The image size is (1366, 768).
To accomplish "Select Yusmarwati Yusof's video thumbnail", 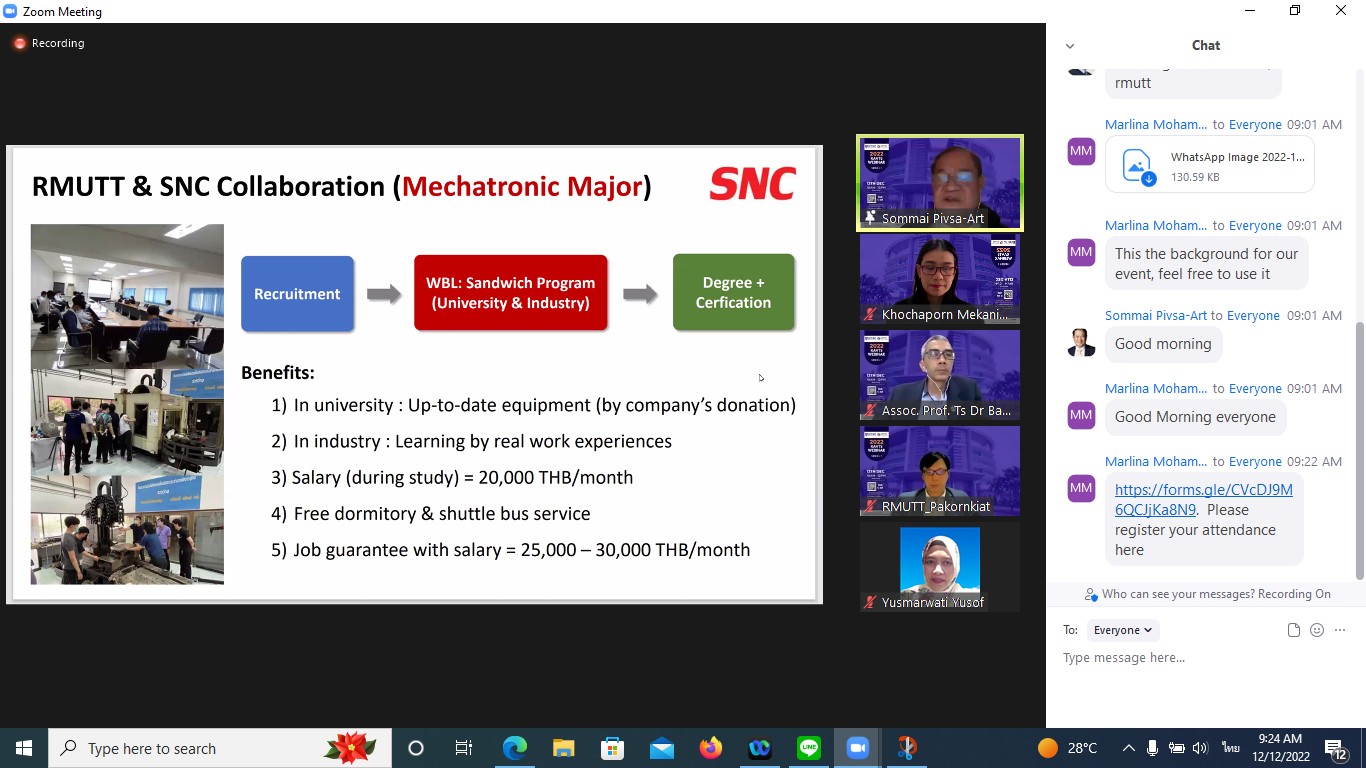I will (940, 567).
